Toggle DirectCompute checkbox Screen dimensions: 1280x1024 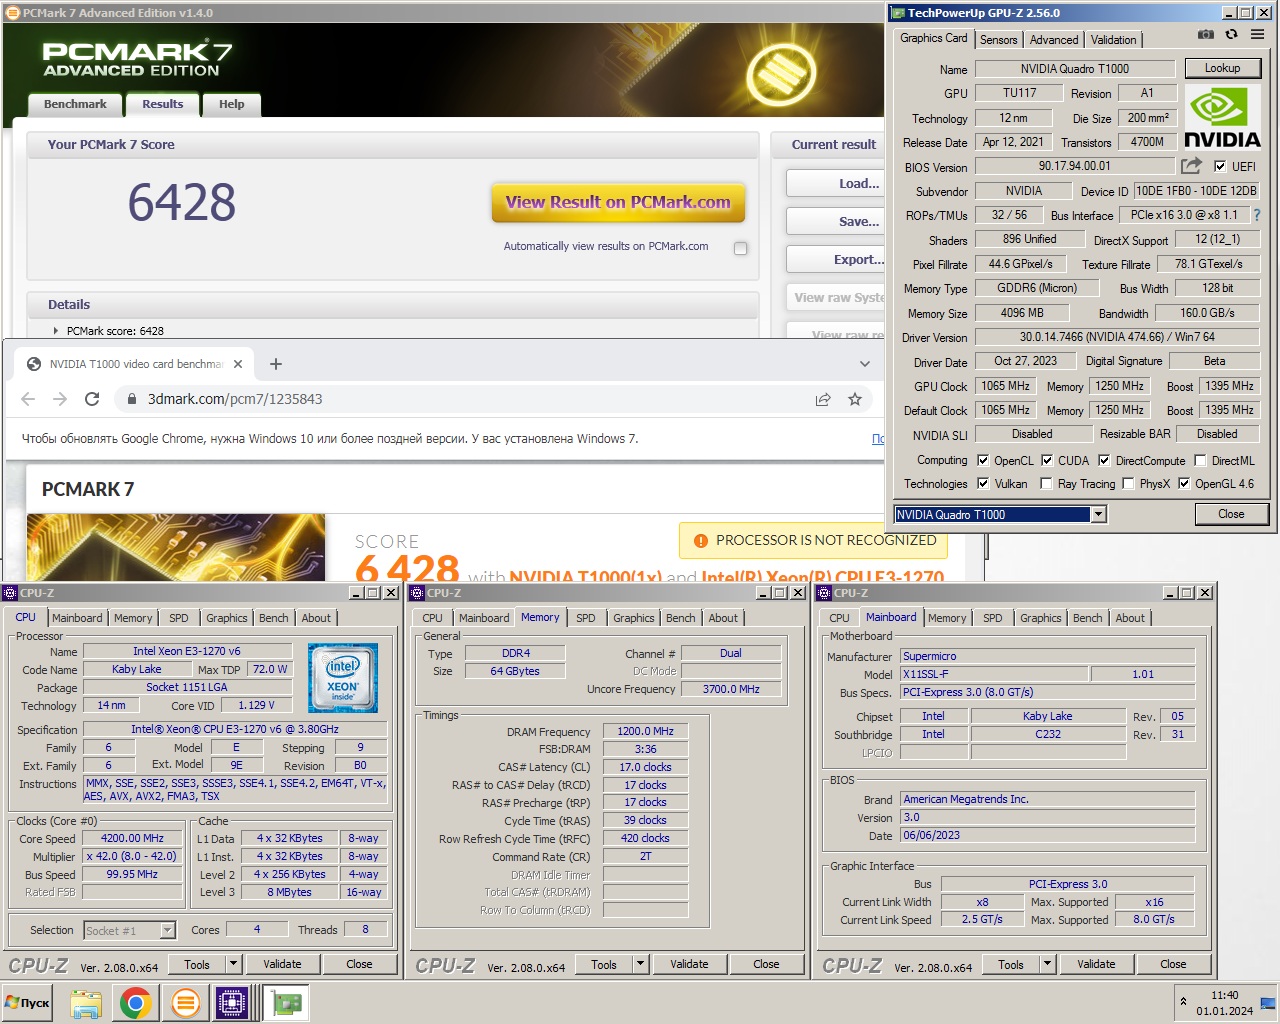click(x=1104, y=461)
